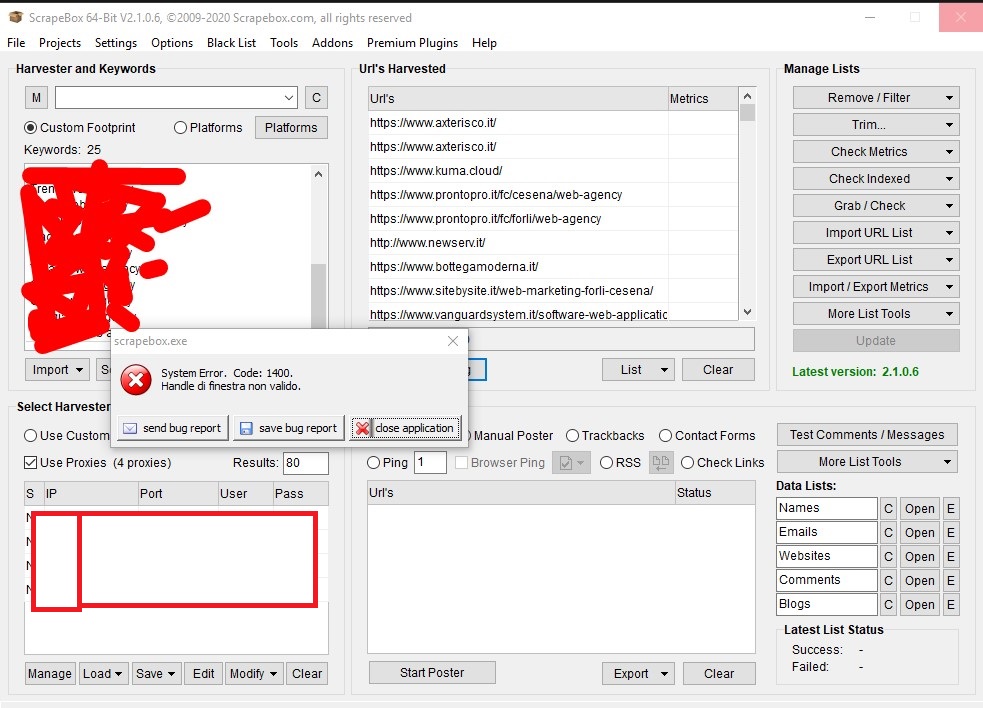
Task: Expand Import / Export Metrics dropdown
Action: (x=876, y=287)
